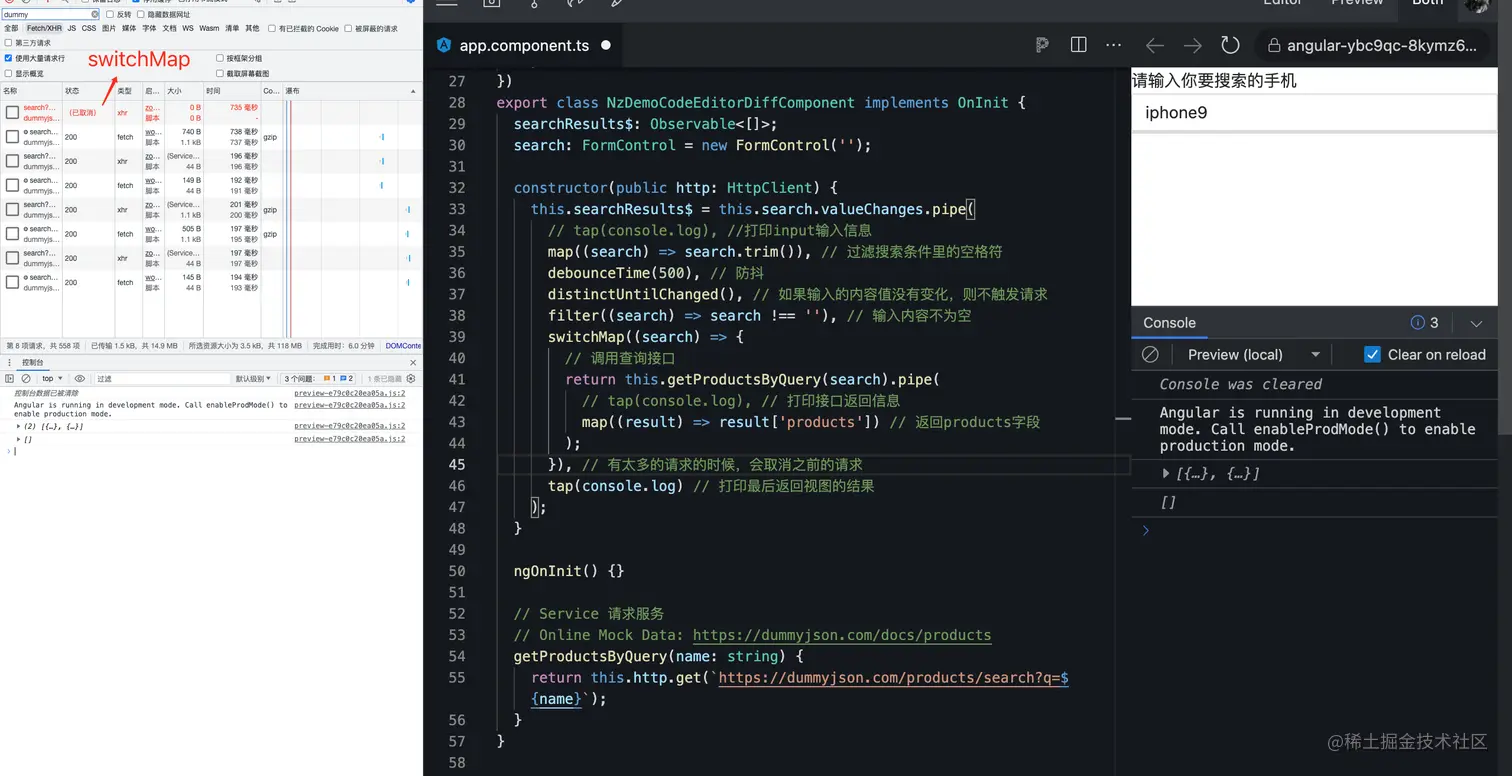The width and height of the screenshot is (1512, 776).
Task: Click the console info count badge showing 3
Action: tap(1424, 322)
